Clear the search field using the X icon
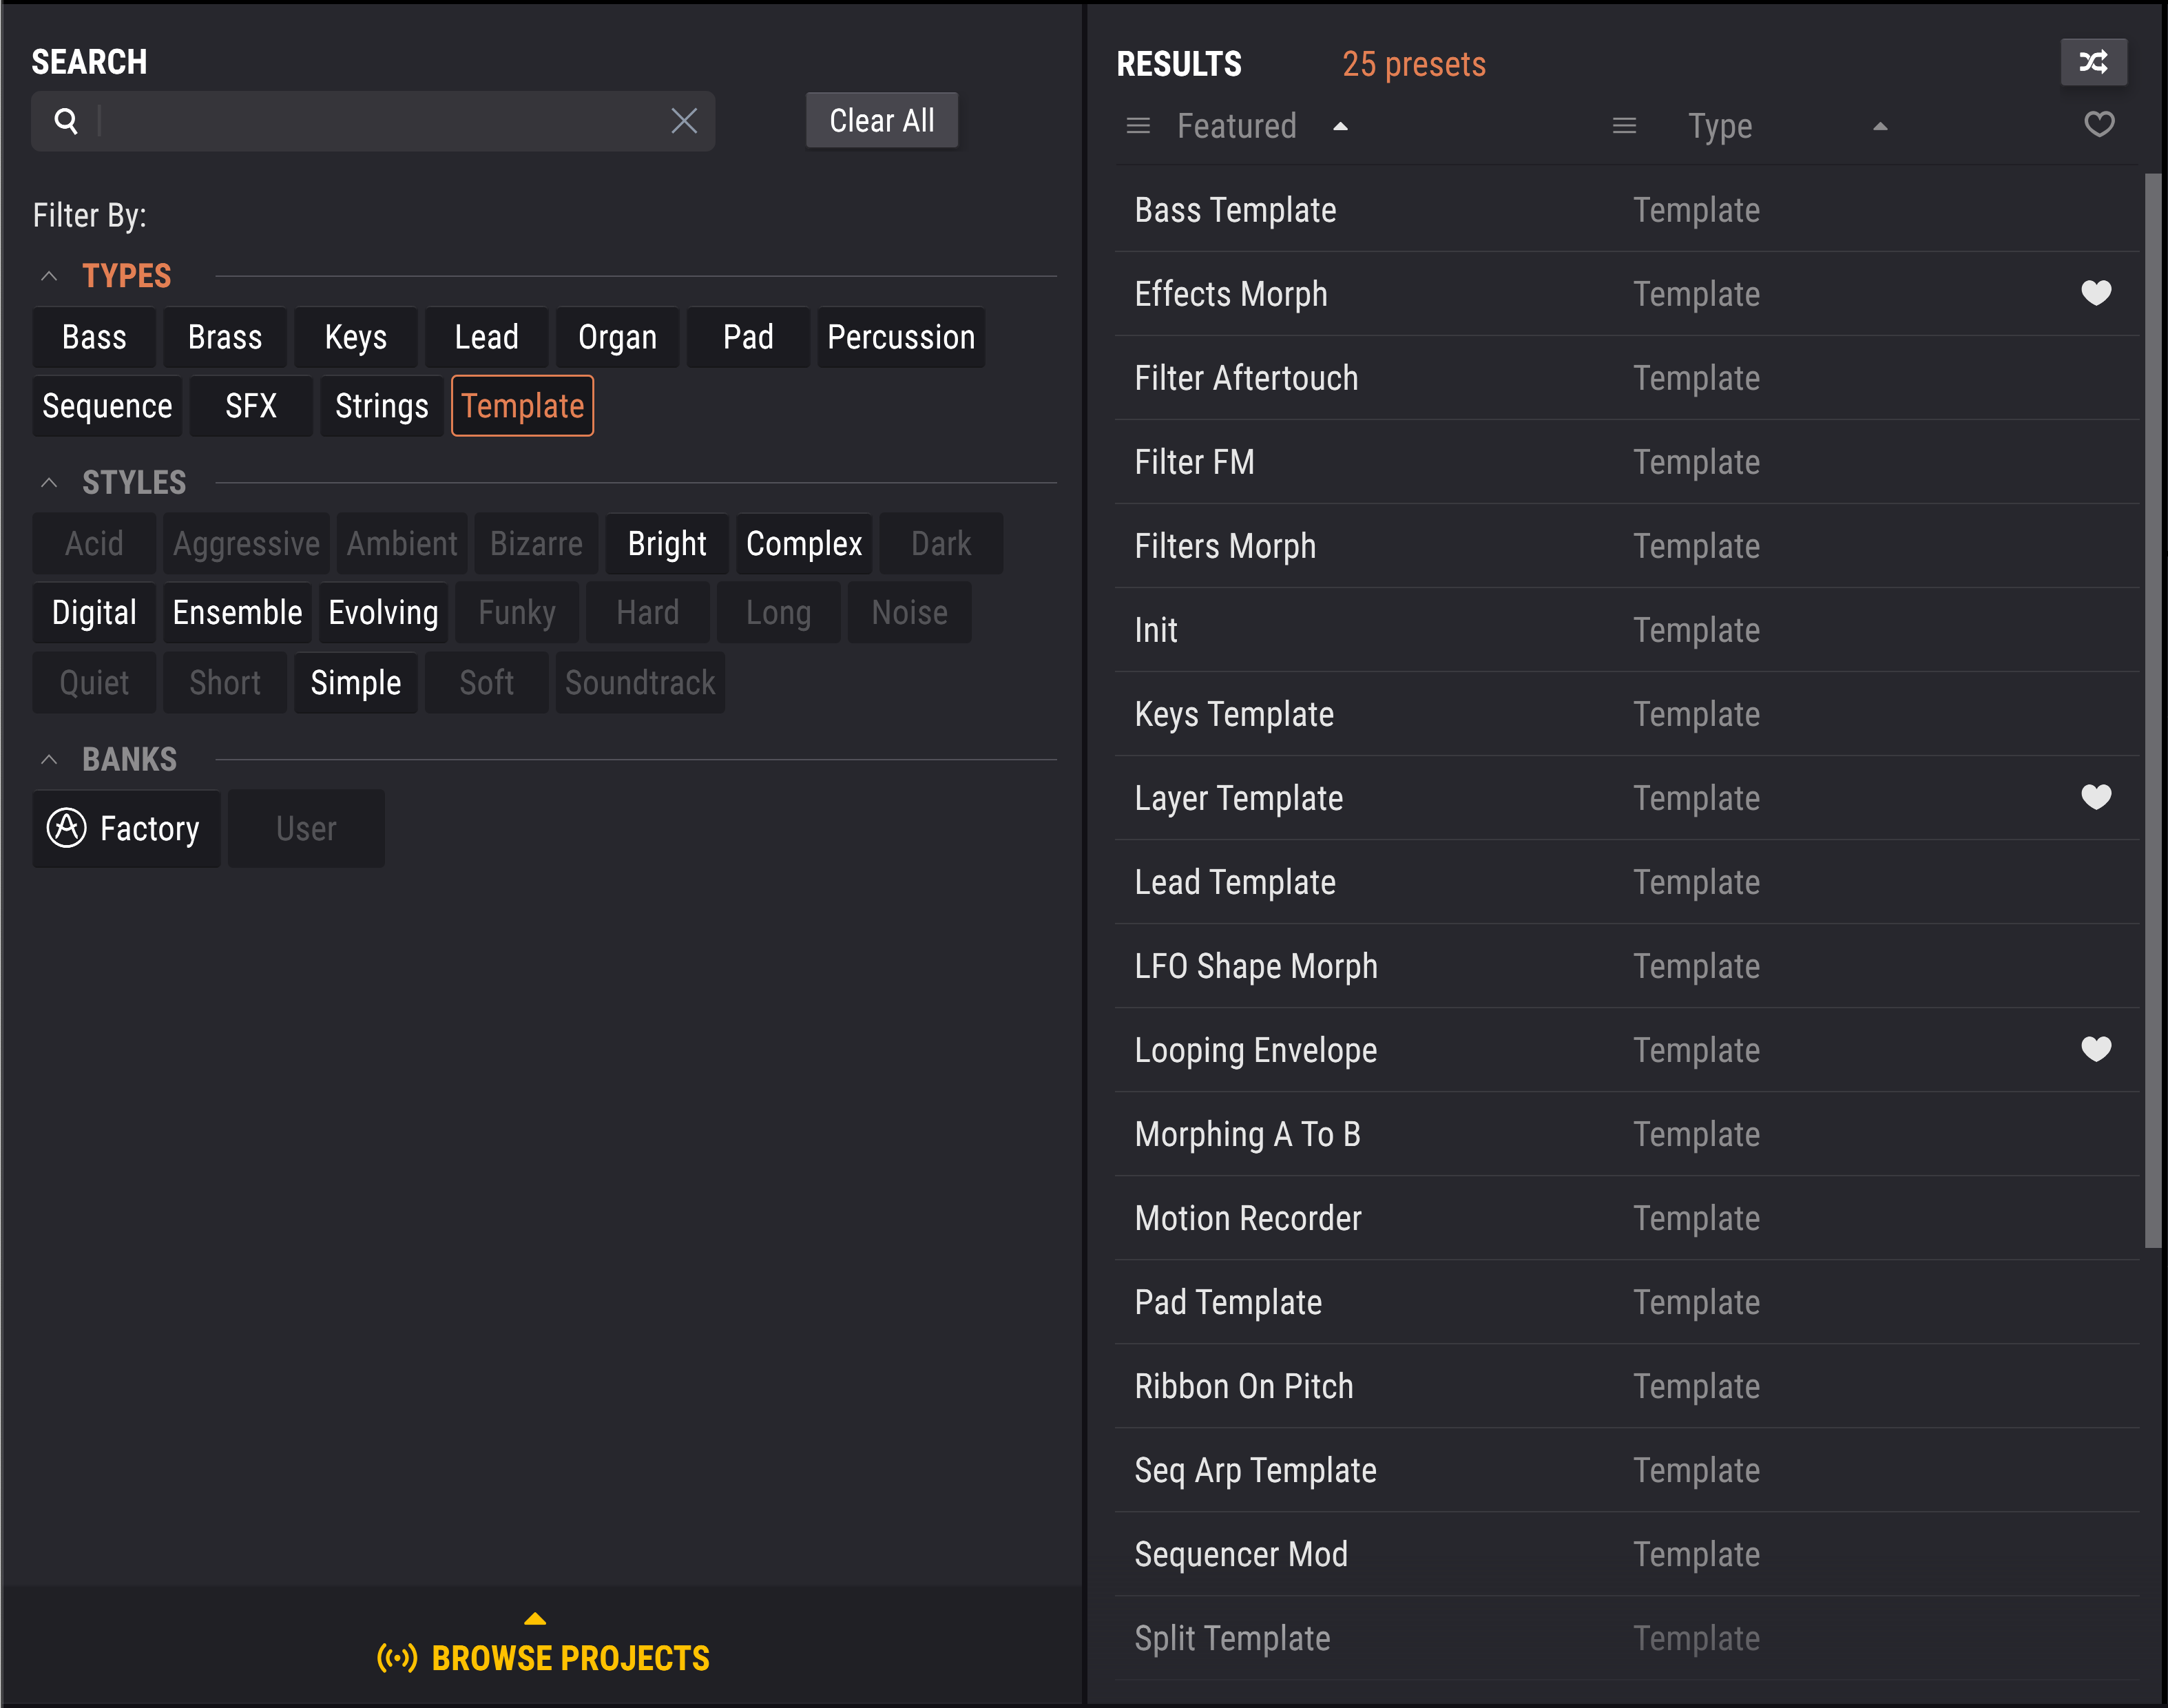The height and width of the screenshot is (1708, 2168). tap(684, 120)
